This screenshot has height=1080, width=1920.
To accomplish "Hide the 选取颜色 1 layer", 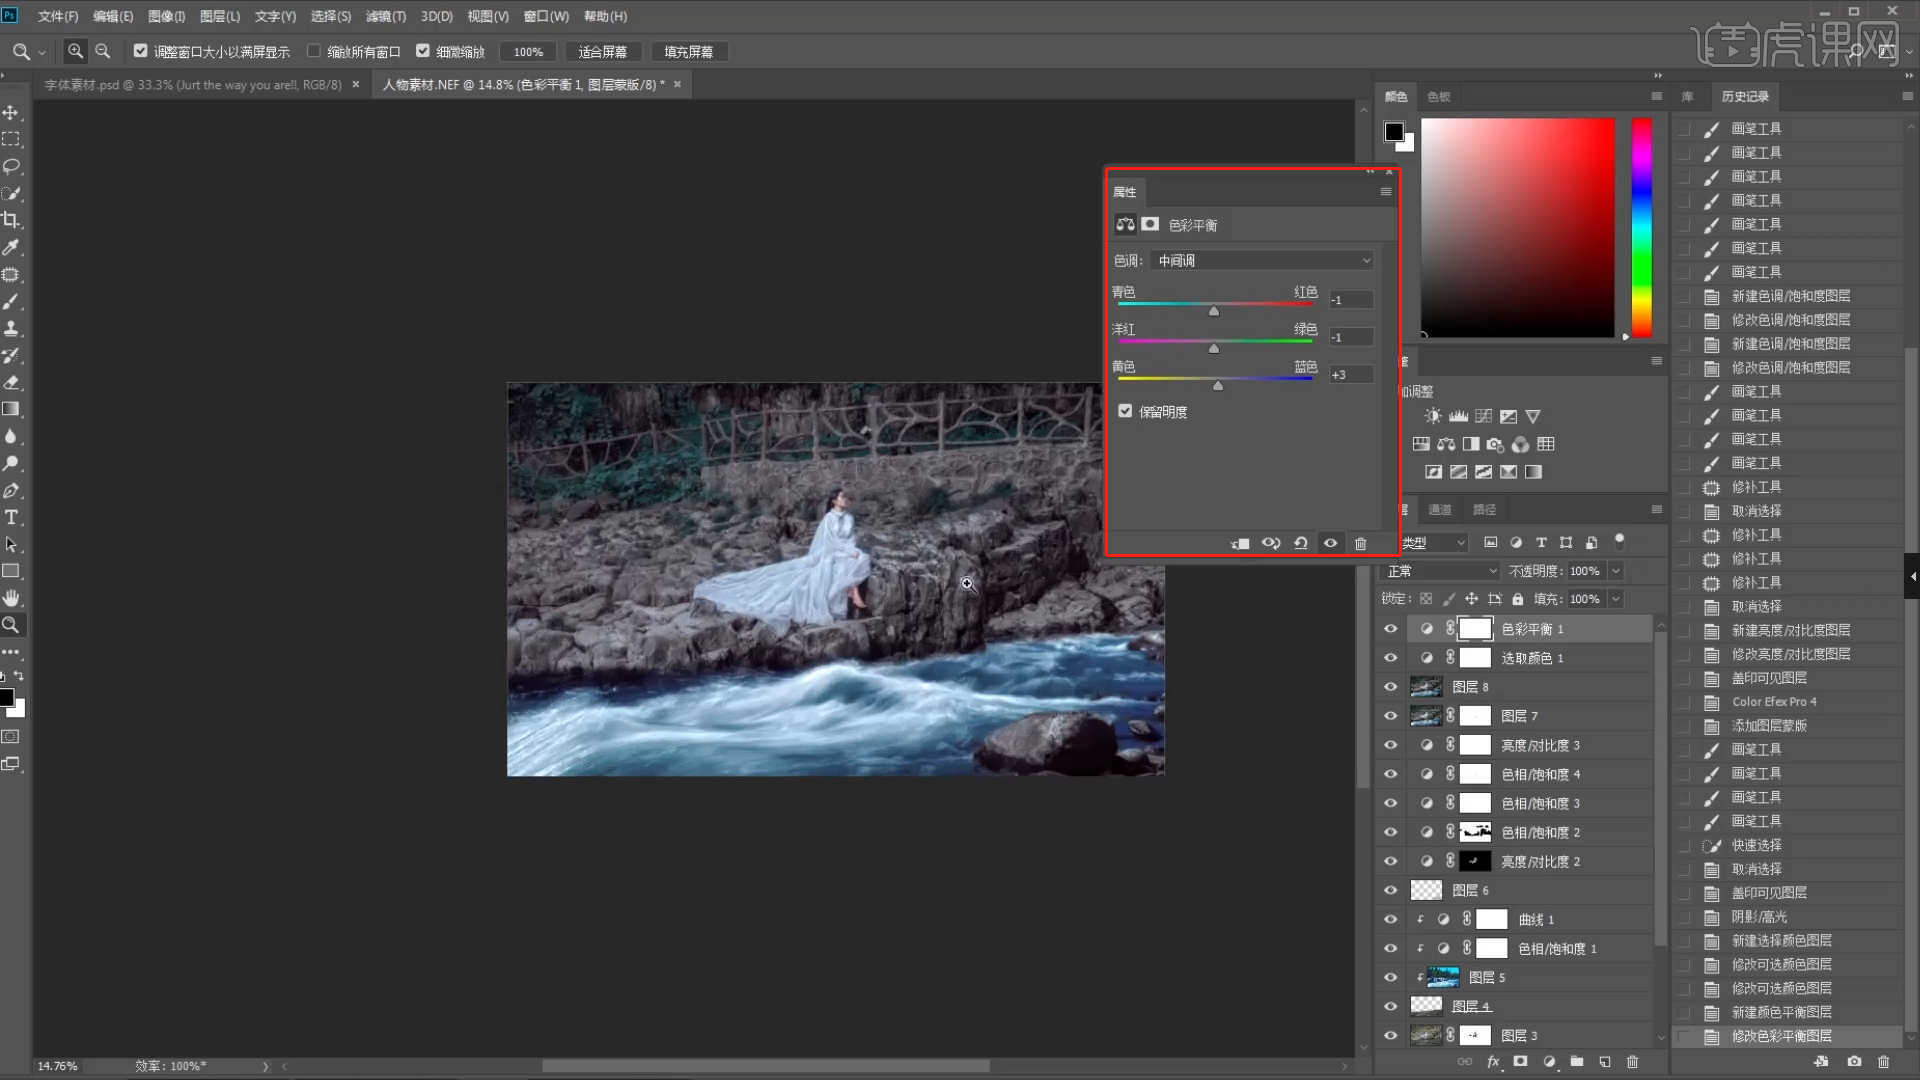I will tap(1390, 658).
